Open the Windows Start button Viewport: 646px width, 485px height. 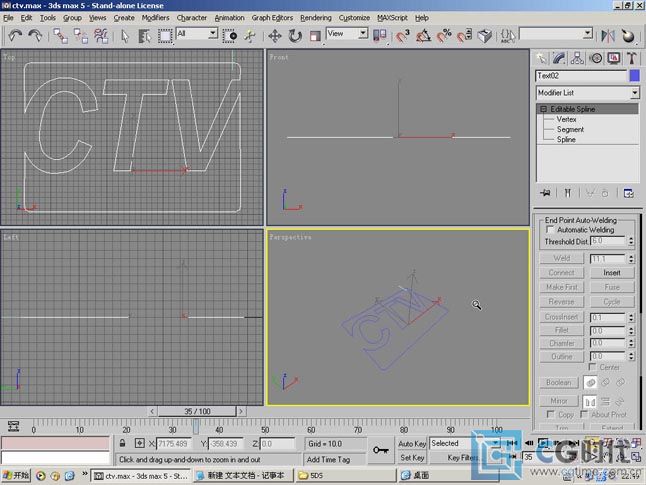pos(16,476)
